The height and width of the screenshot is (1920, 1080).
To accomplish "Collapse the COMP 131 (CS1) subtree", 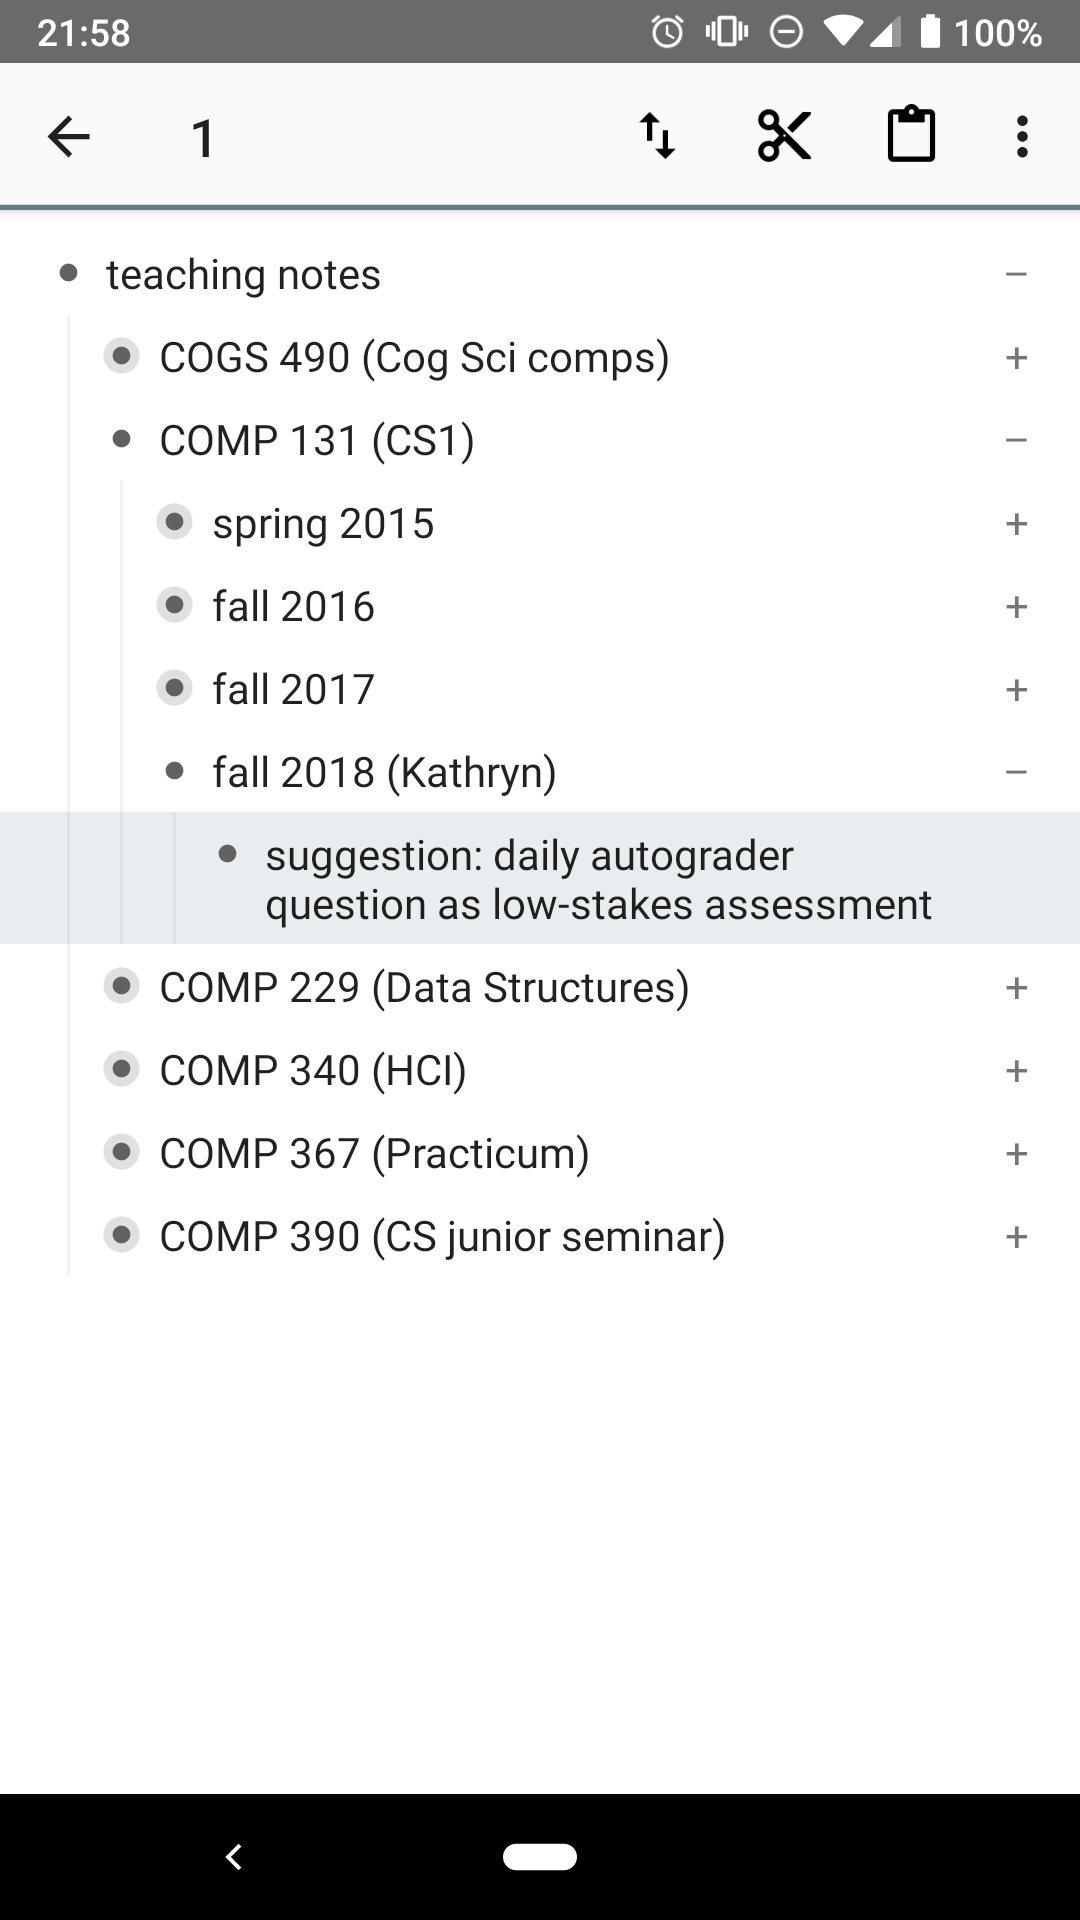I will 1017,440.
